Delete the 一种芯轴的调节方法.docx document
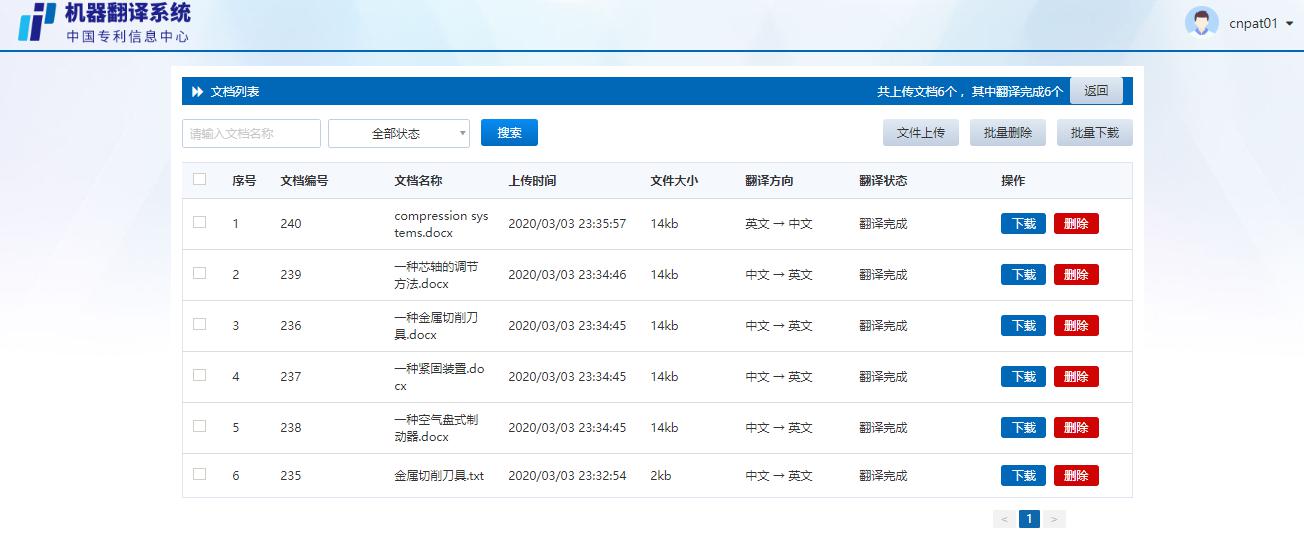Image resolution: width=1304 pixels, height=558 pixels. pyautogui.click(x=1075, y=275)
